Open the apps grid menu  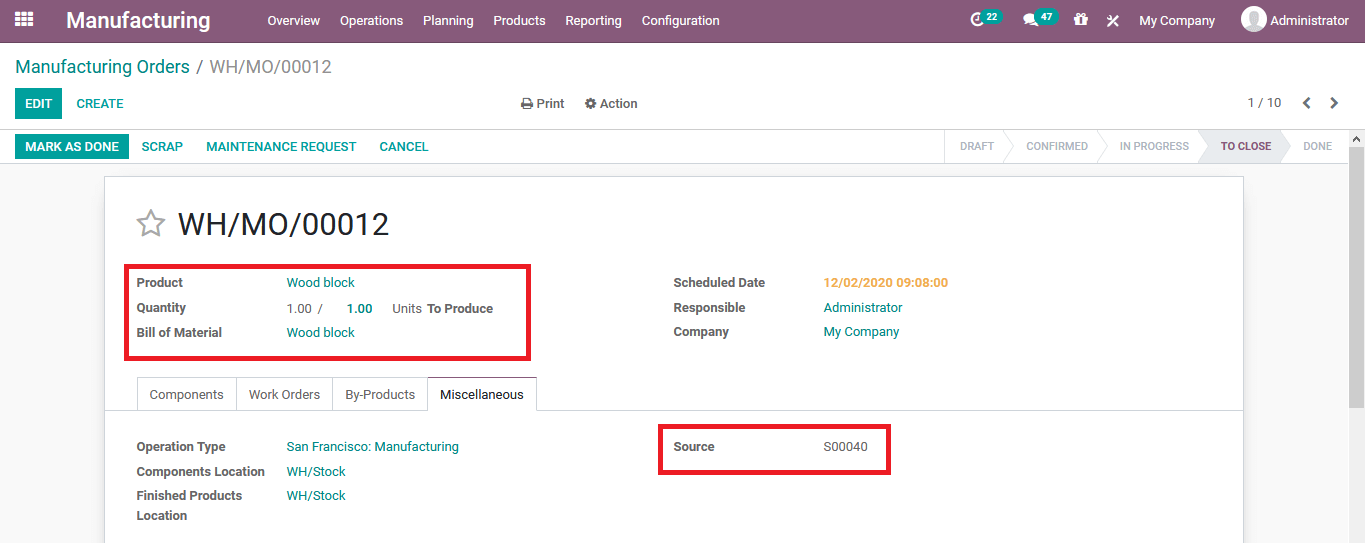pos(24,20)
